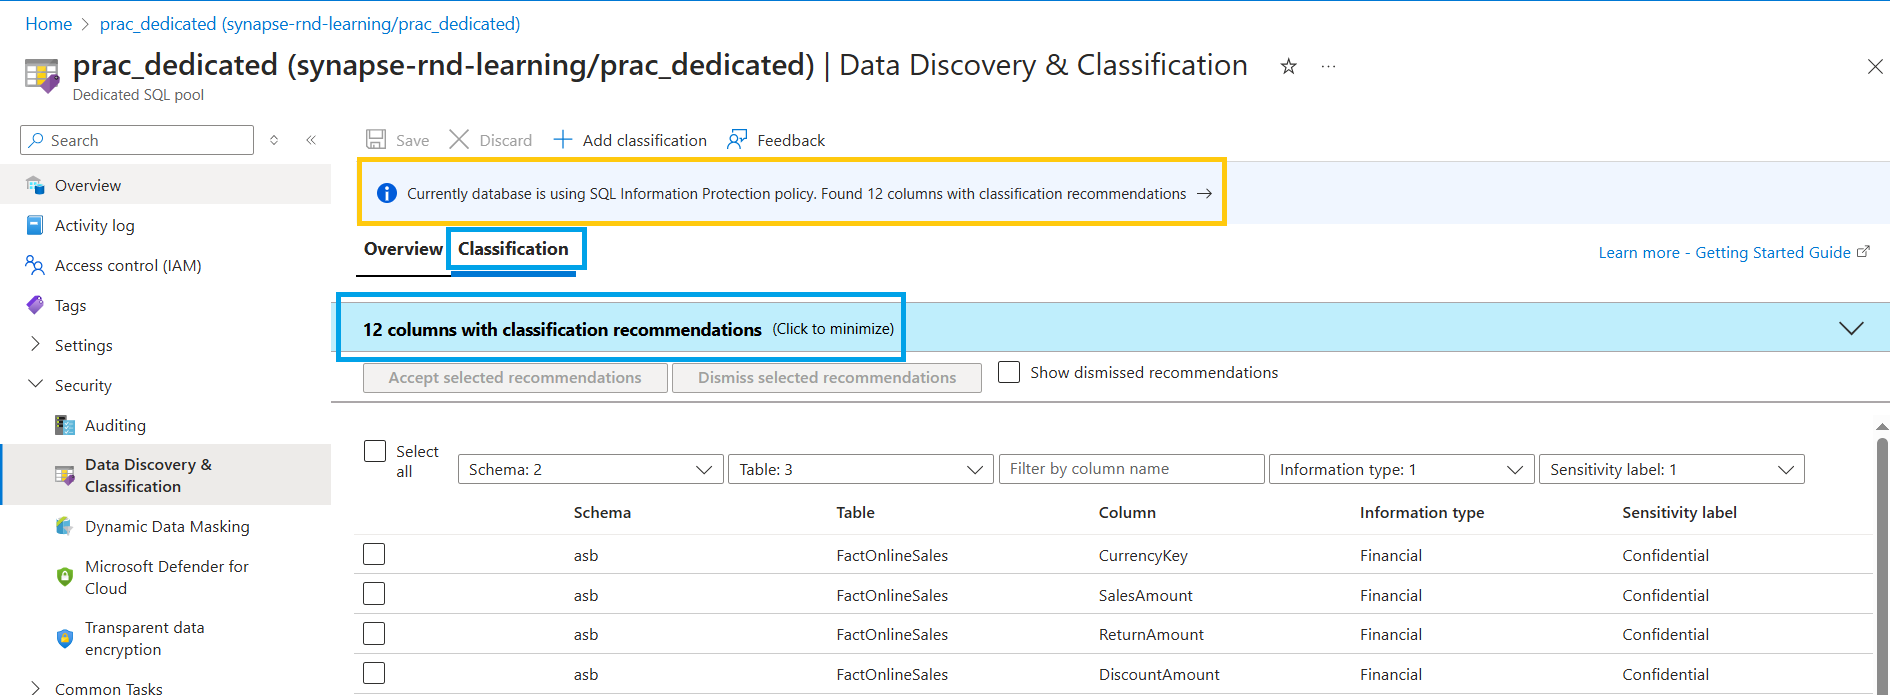The width and height of the screenshot is (1890, 695).
Task: Check the SalesAmount row checkbox
Action: pyautogui.click(x=374, y=594)
